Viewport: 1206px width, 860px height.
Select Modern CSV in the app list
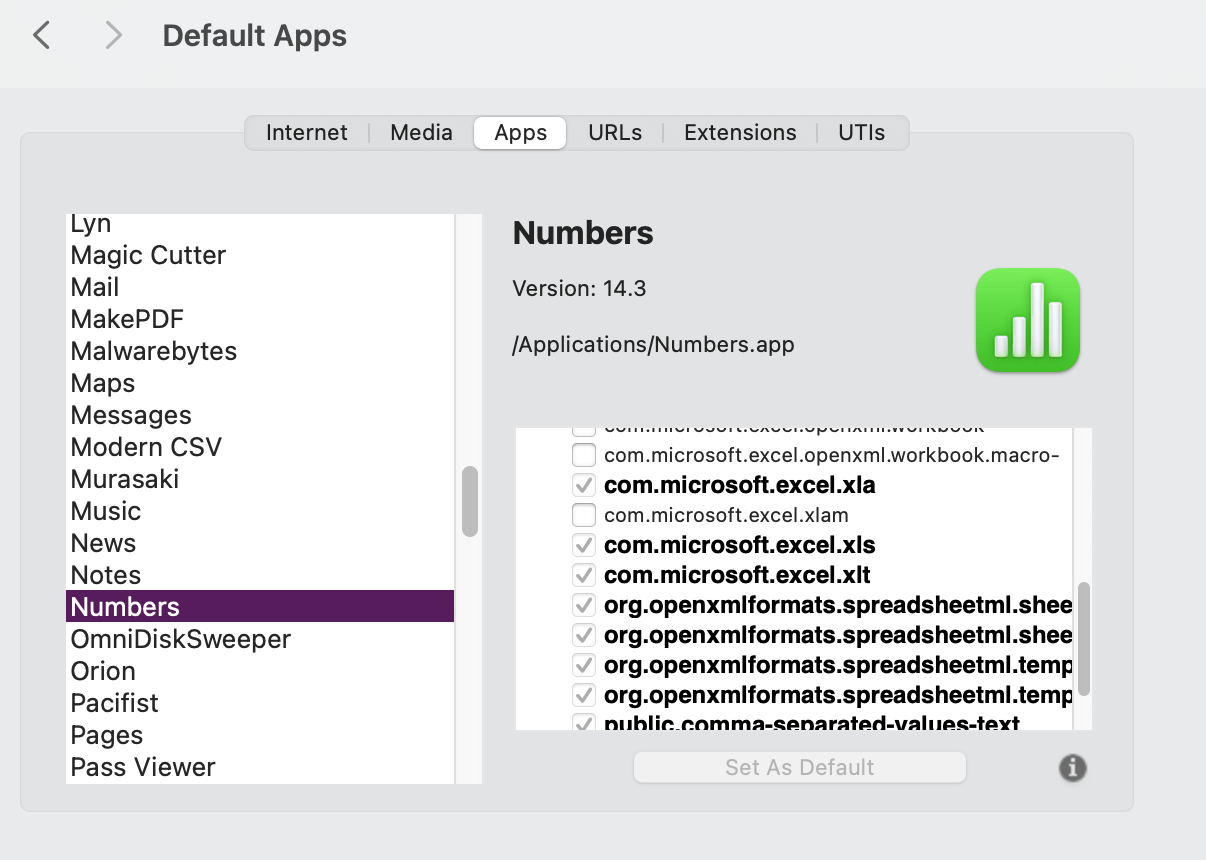coord(260,447)
